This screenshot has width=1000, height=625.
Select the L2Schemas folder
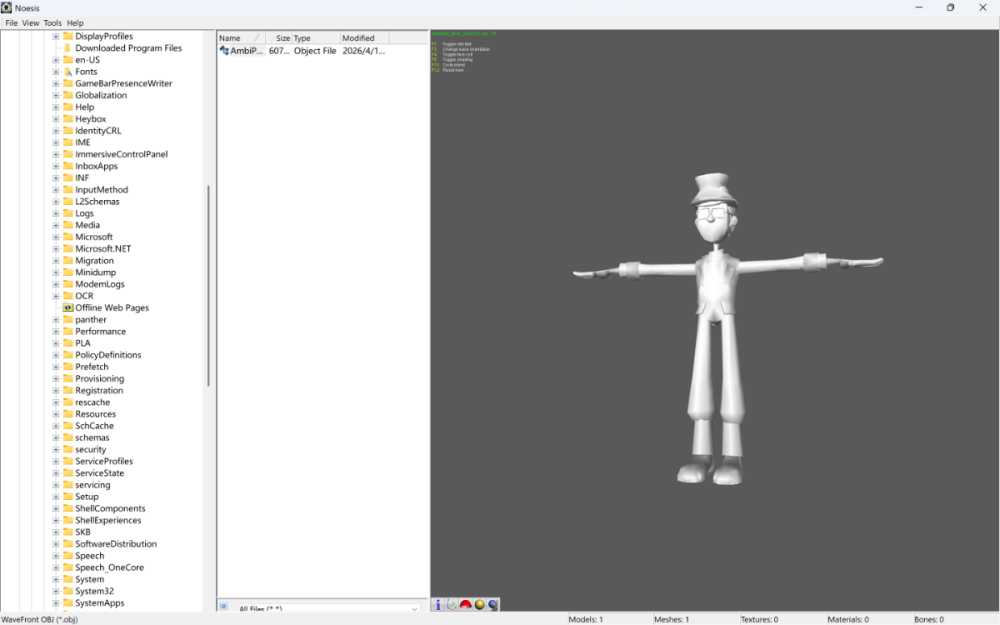tap(97, 202)
